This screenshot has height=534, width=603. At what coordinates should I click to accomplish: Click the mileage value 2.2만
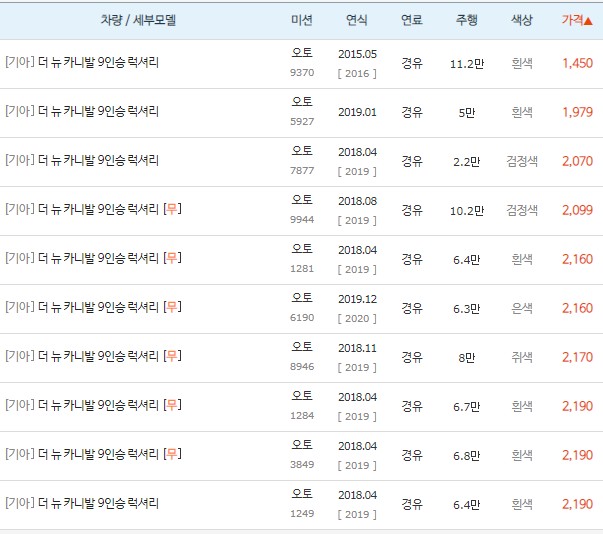467,162
